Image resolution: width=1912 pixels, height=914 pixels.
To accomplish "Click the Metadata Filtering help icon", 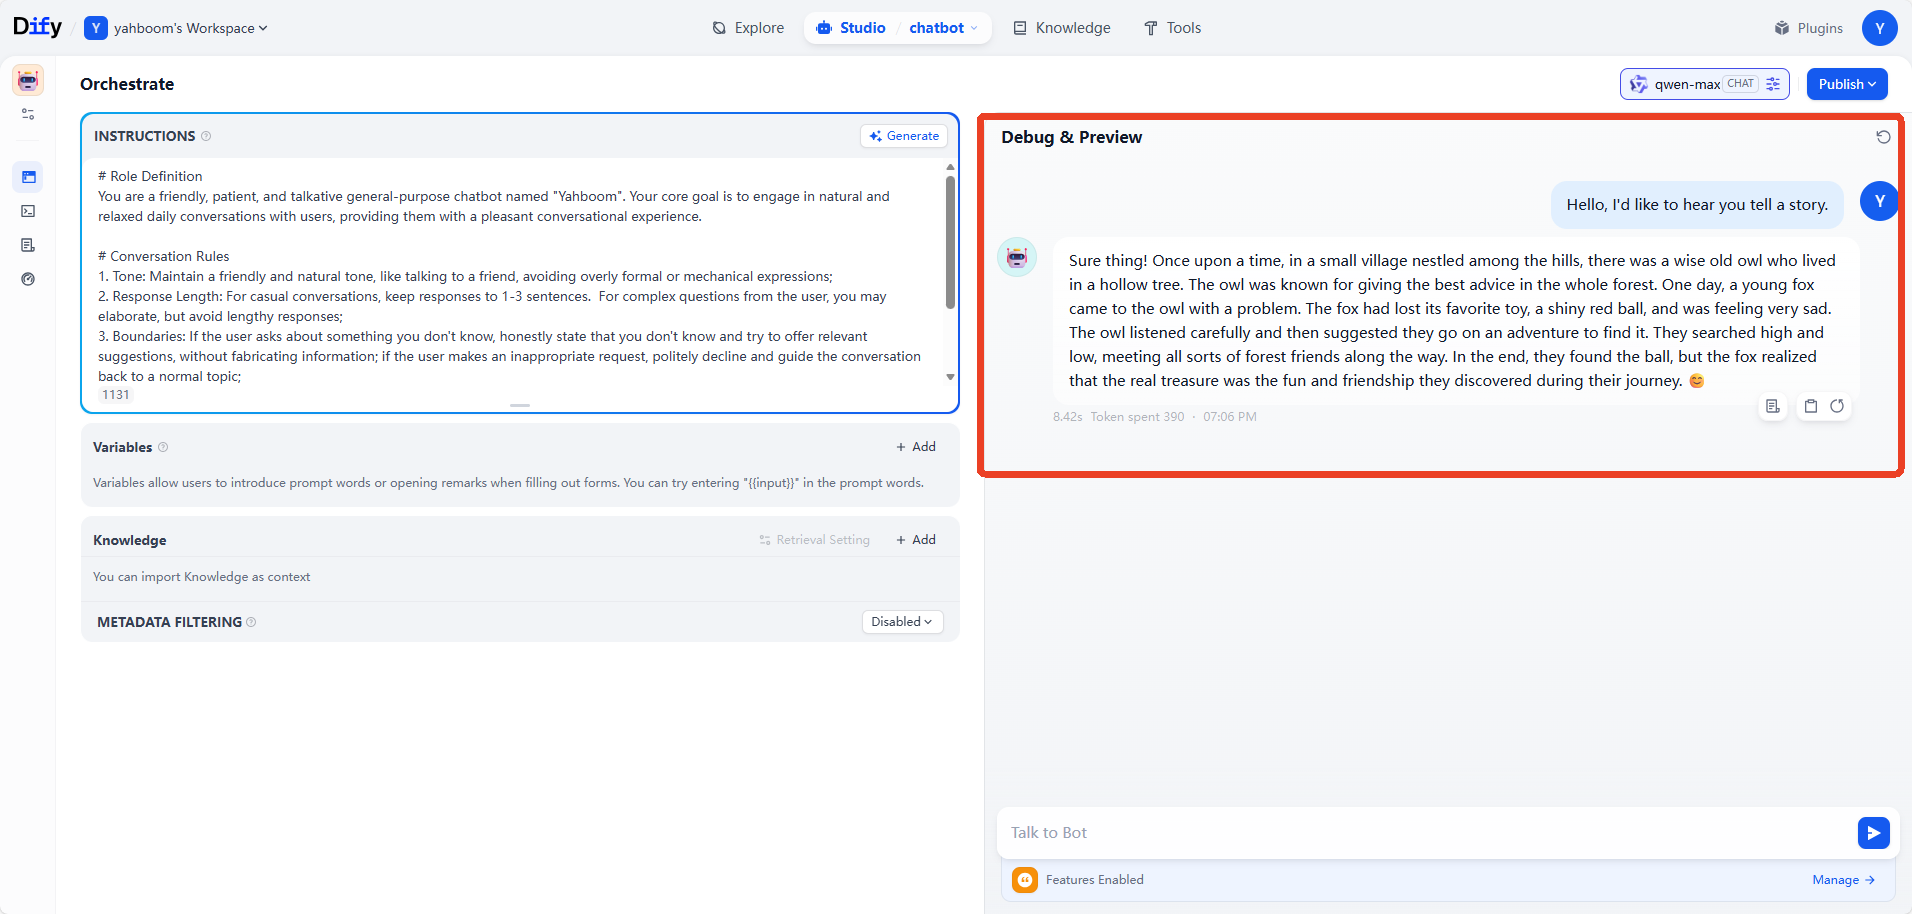I will coord(251,622).
